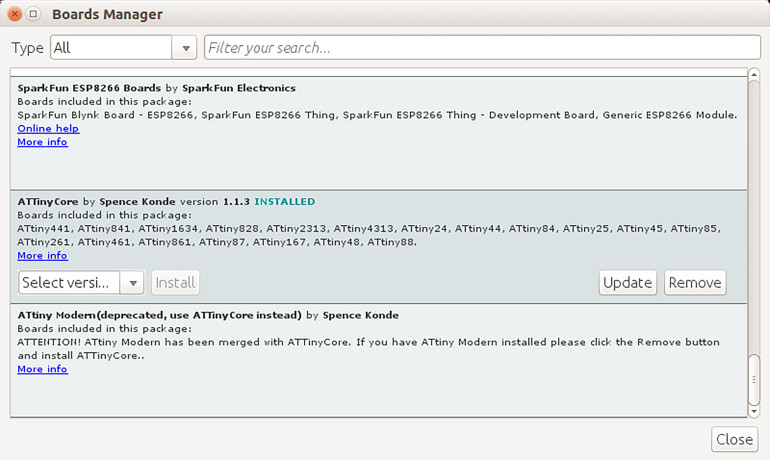The image size is (770, 460).
Task: Click the Select version dropdown arrow
Action: tap(133, 283)
